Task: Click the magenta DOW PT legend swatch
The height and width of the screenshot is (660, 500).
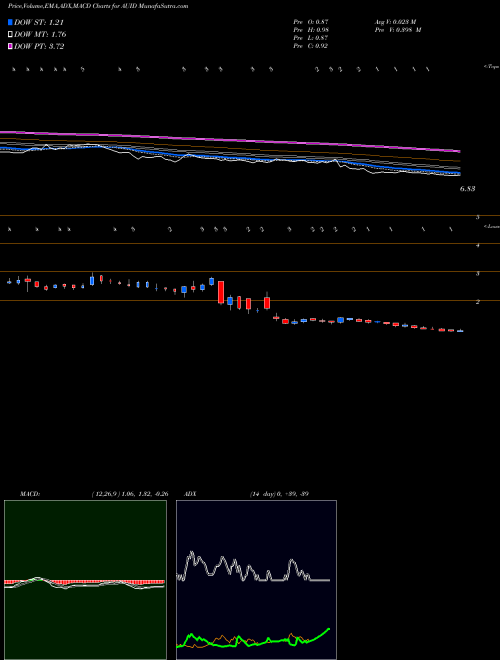Action: point(10,46)
